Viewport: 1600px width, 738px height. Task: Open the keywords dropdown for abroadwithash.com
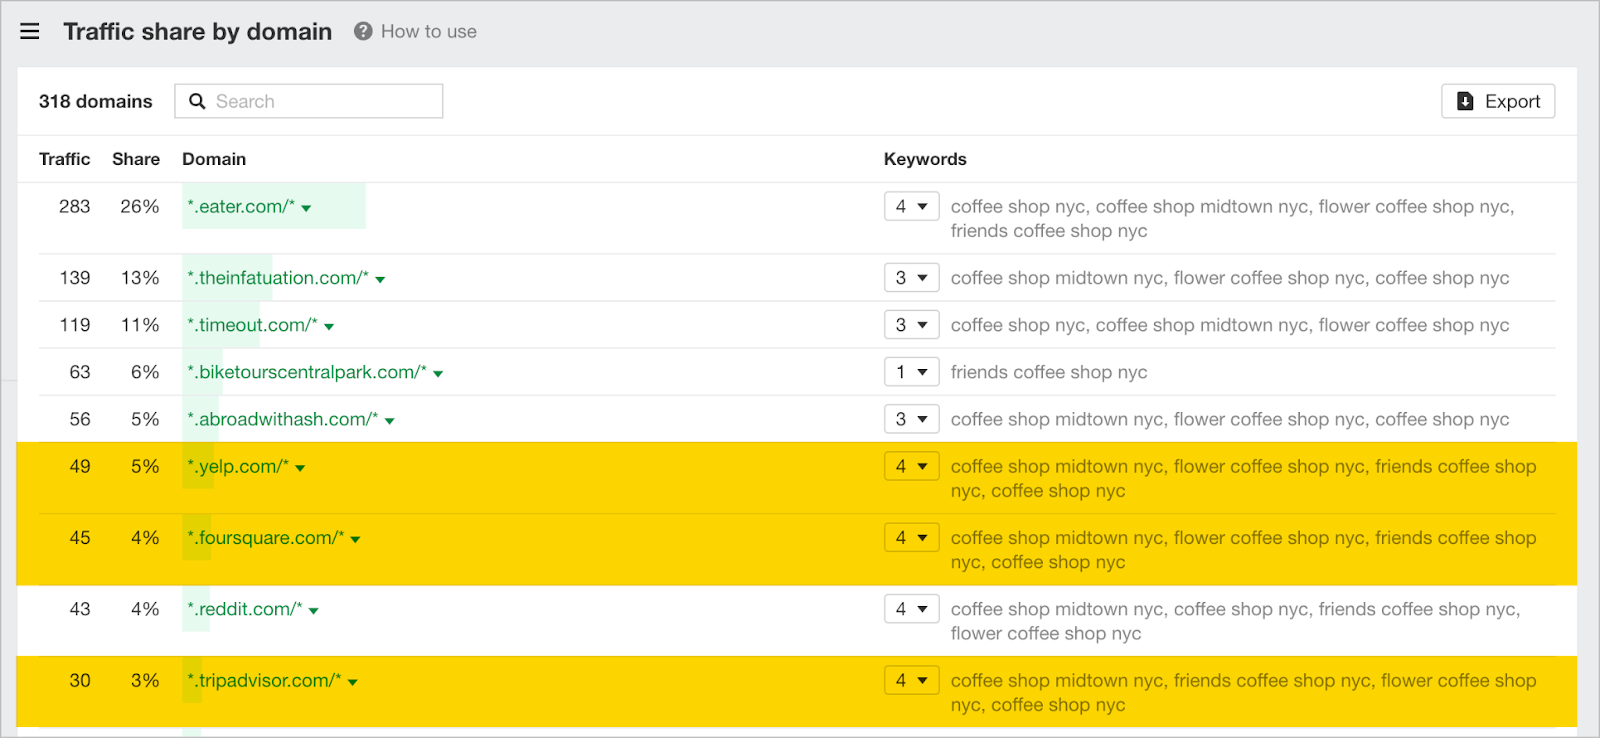click(x=911, y=419)
